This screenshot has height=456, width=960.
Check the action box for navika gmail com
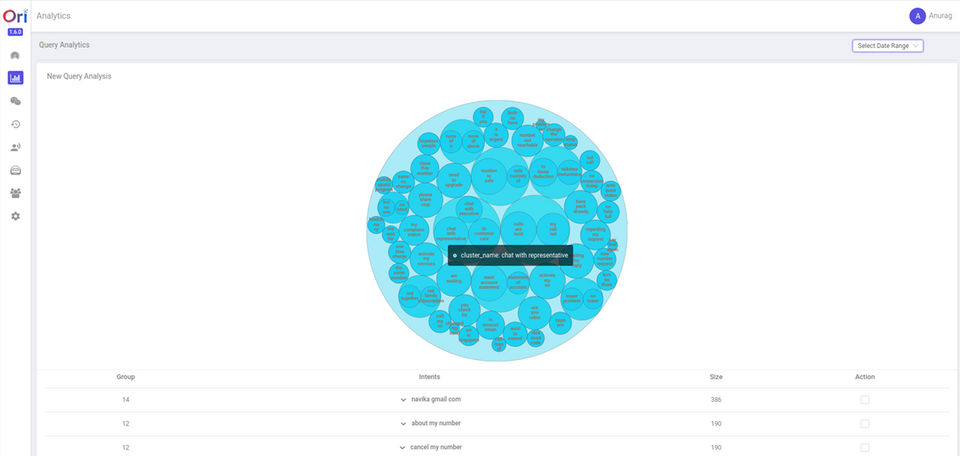(864, 400)
